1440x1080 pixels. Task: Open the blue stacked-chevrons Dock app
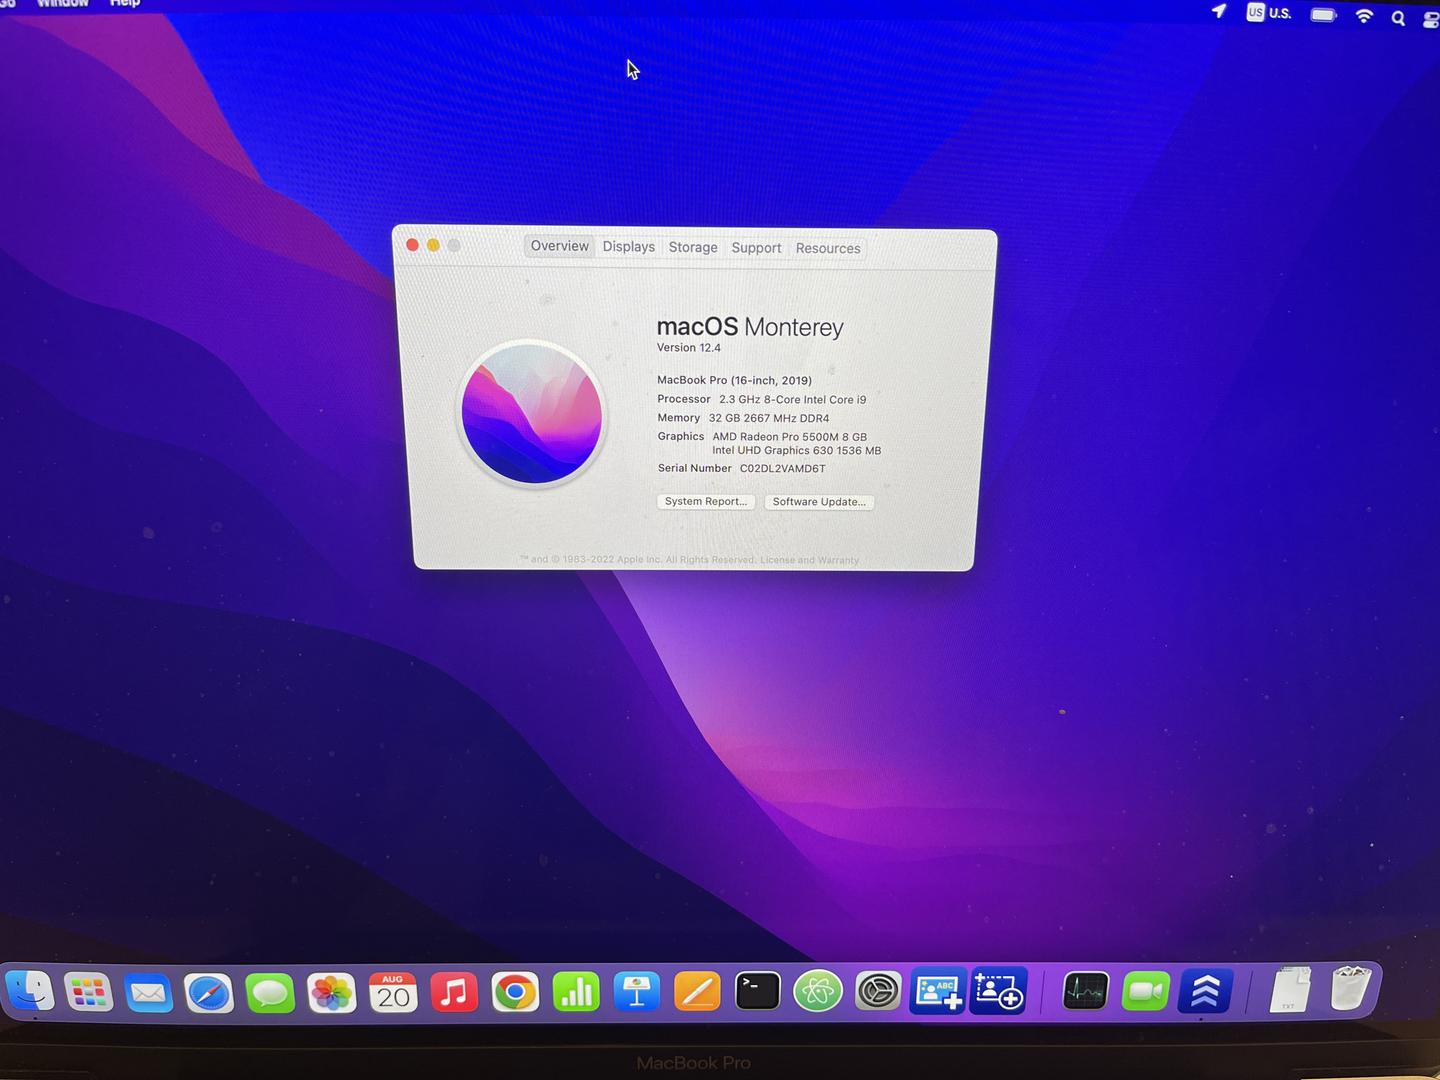1205,992
